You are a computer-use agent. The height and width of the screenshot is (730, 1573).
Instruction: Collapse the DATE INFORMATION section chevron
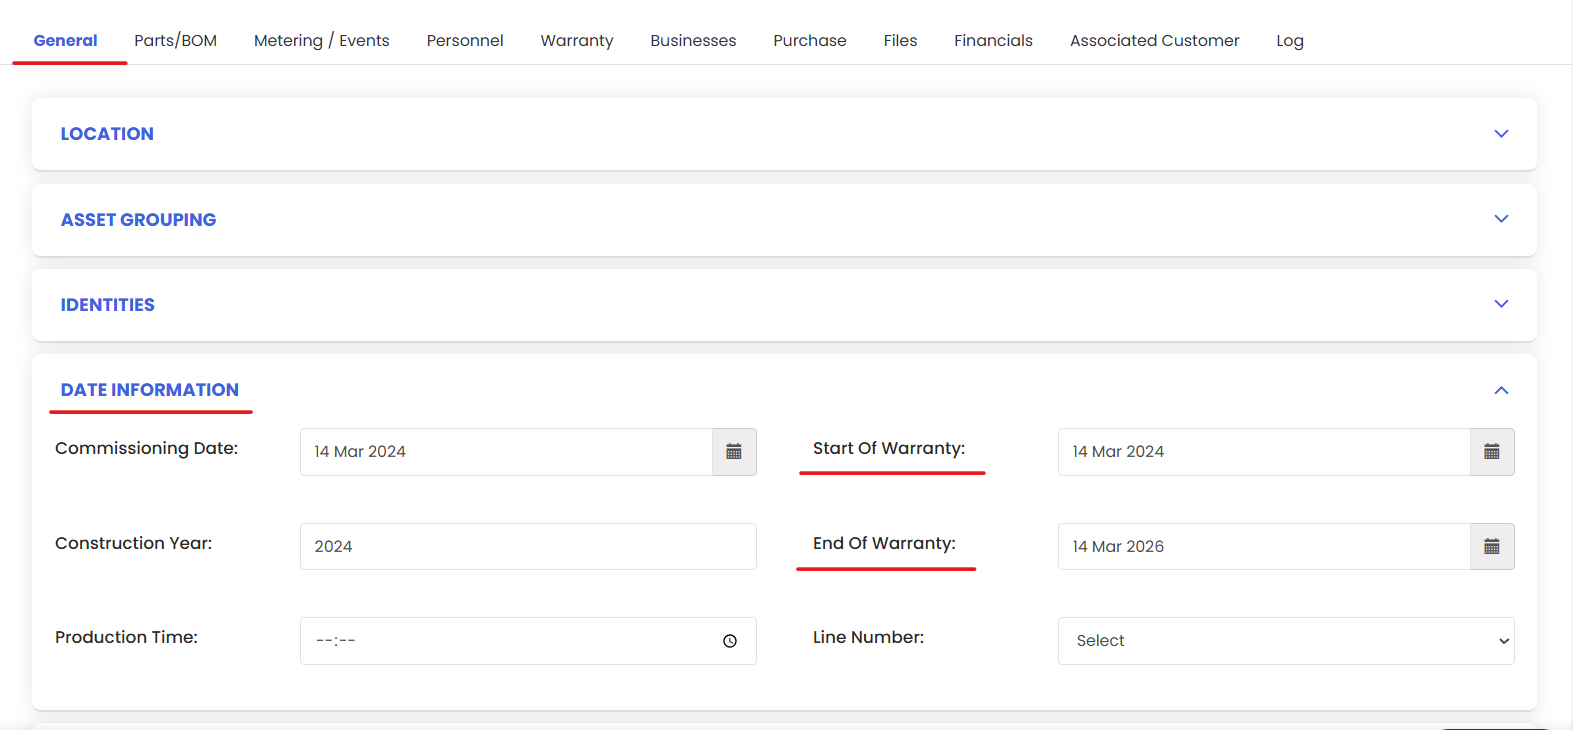tap(1501, 390)
